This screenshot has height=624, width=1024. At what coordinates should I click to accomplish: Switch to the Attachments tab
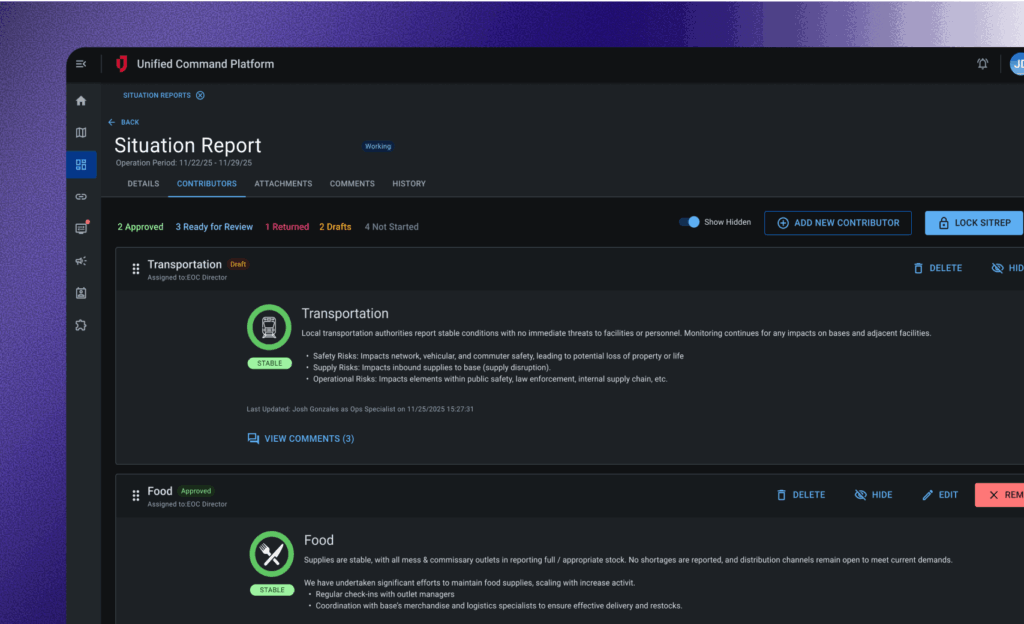(283, 184)
